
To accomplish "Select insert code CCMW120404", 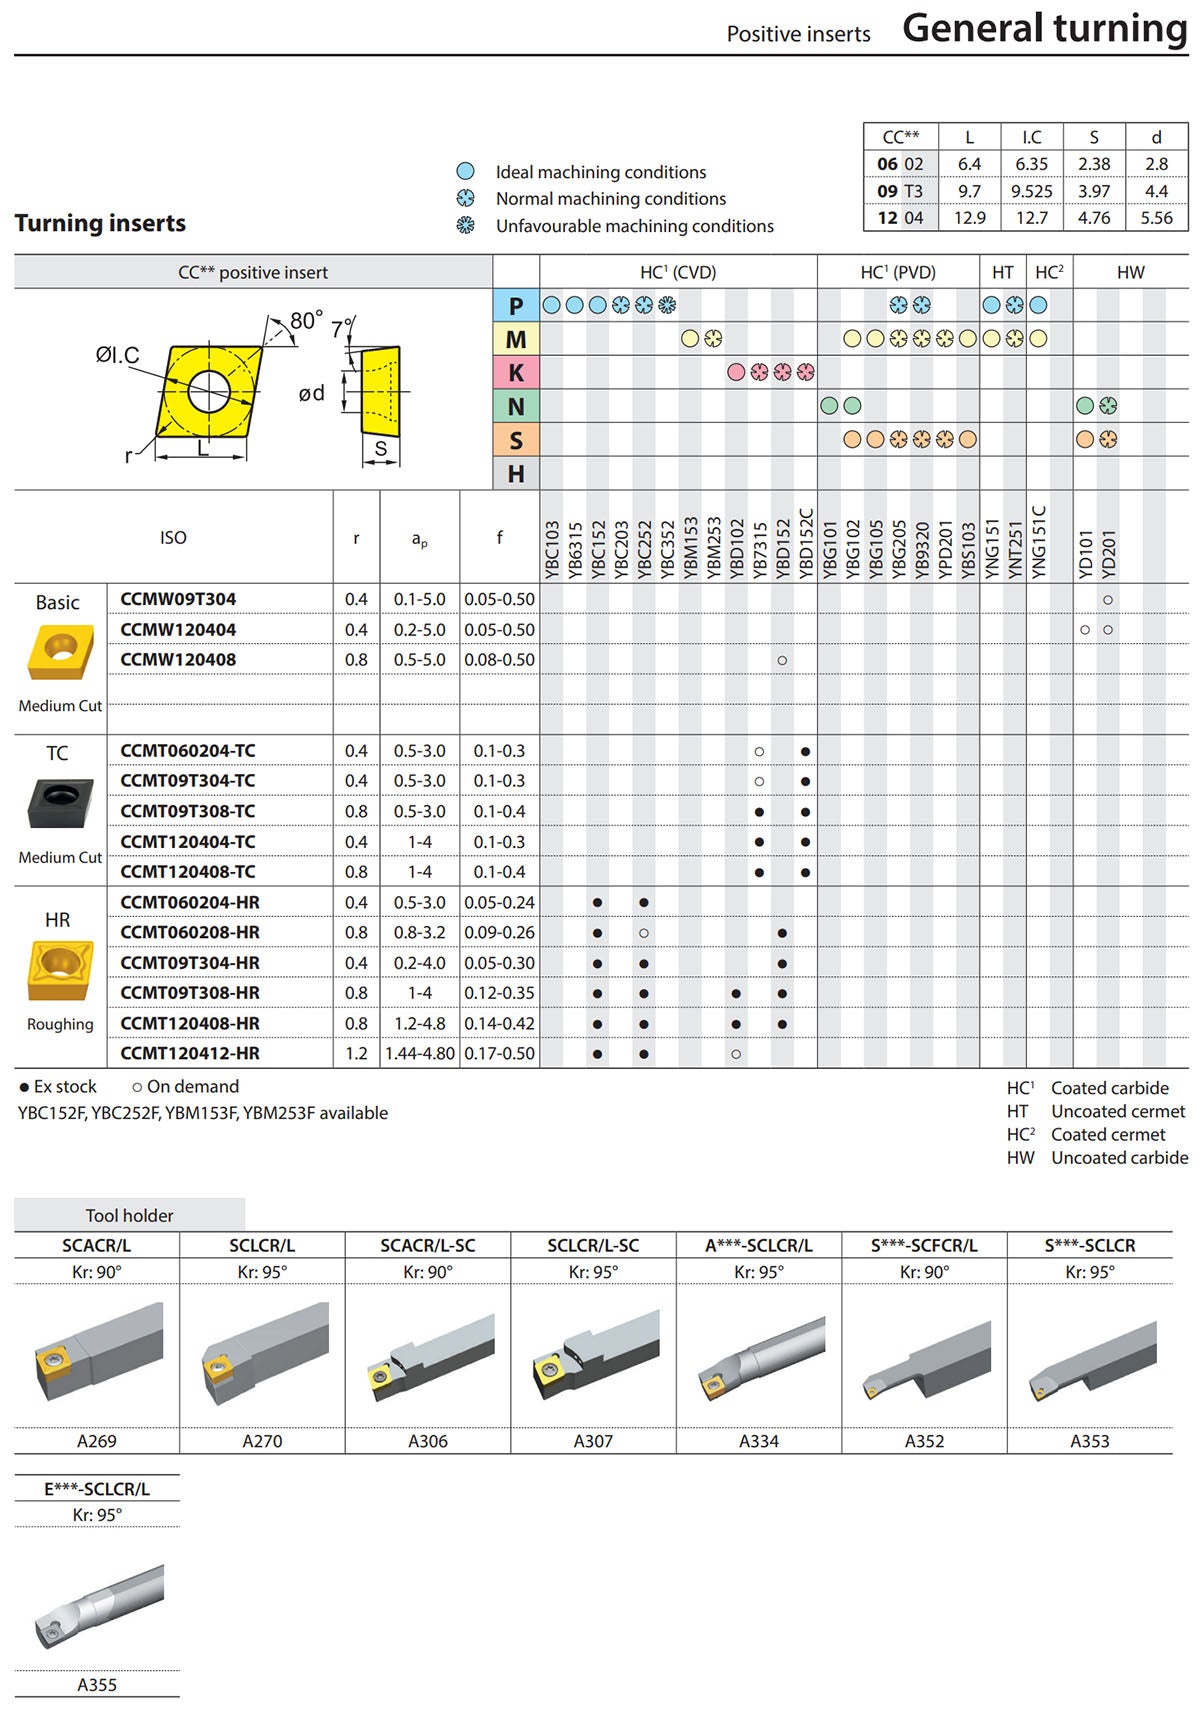I will pos(178,630).
